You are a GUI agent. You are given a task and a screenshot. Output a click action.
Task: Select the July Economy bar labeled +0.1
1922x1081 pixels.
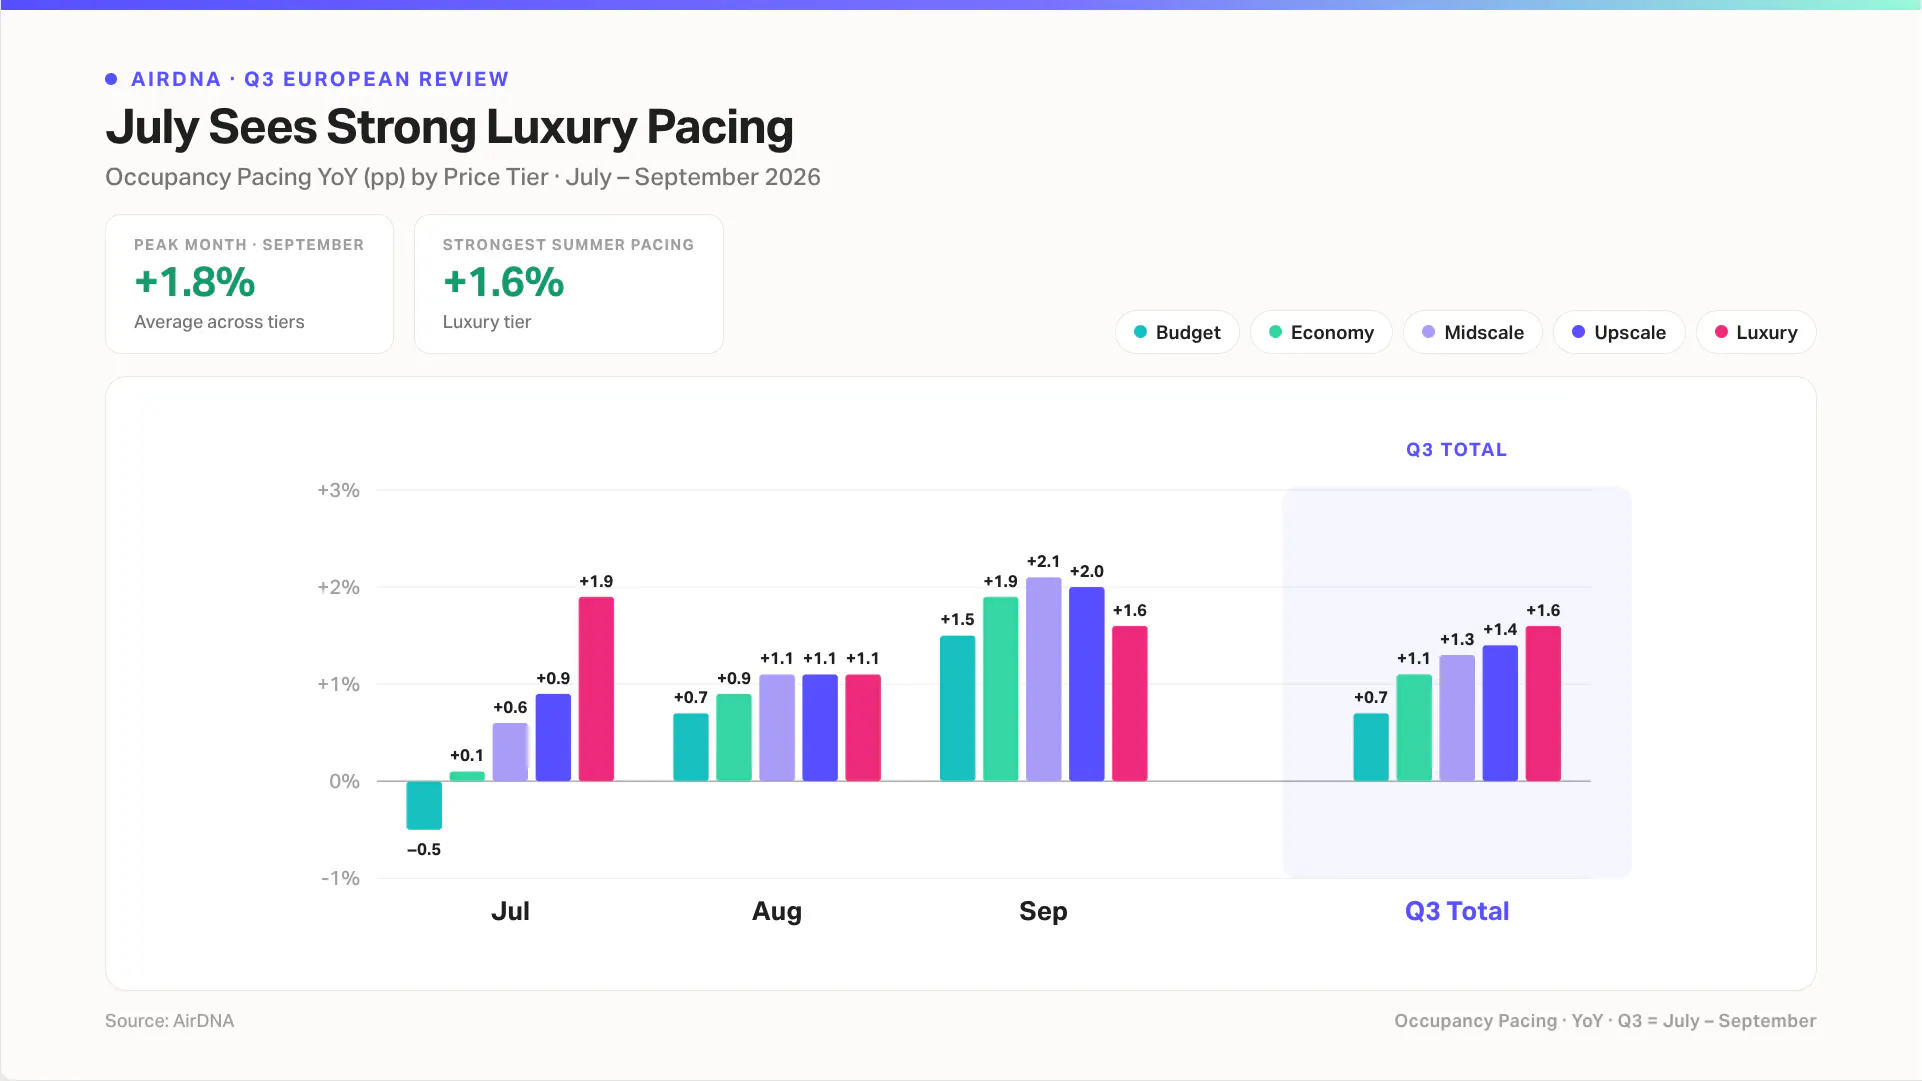coord(467,776)
